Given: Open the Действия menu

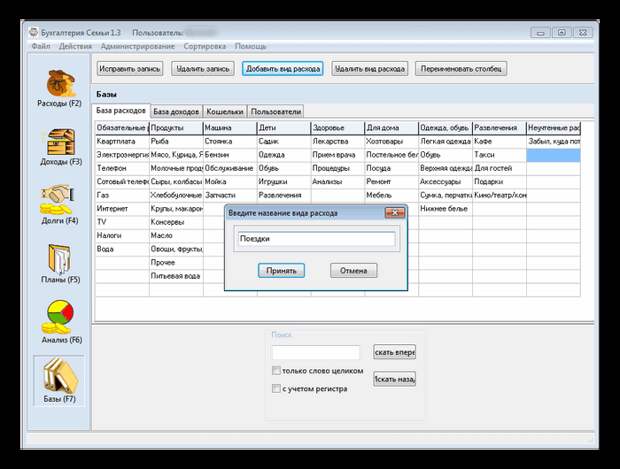Looking at the screenshot, I should click(75, 46).
